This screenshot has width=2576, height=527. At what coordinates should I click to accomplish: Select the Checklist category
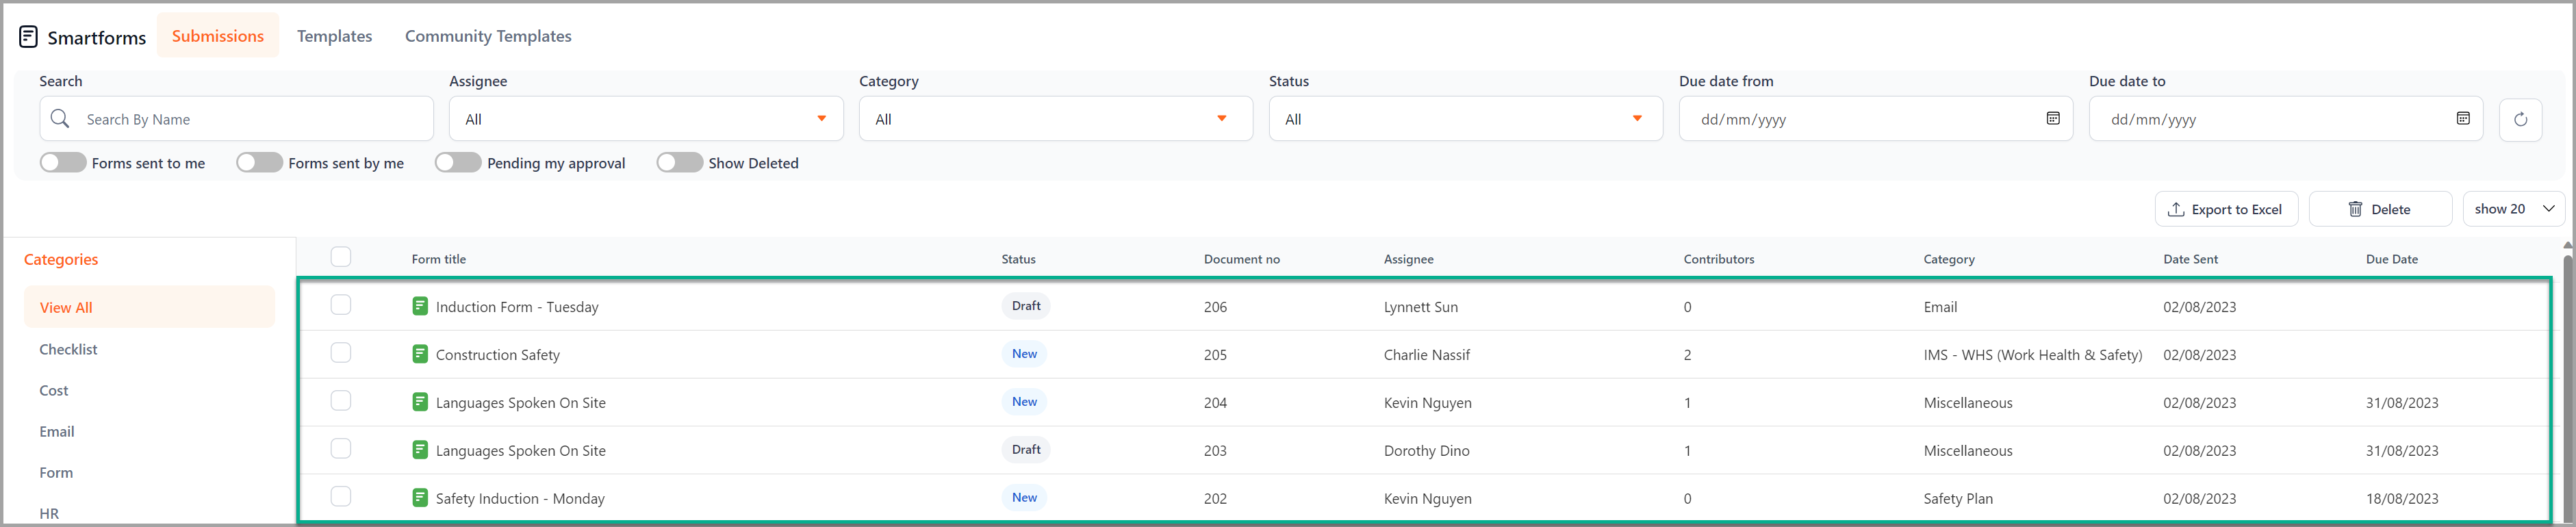[x=68, y=349]
